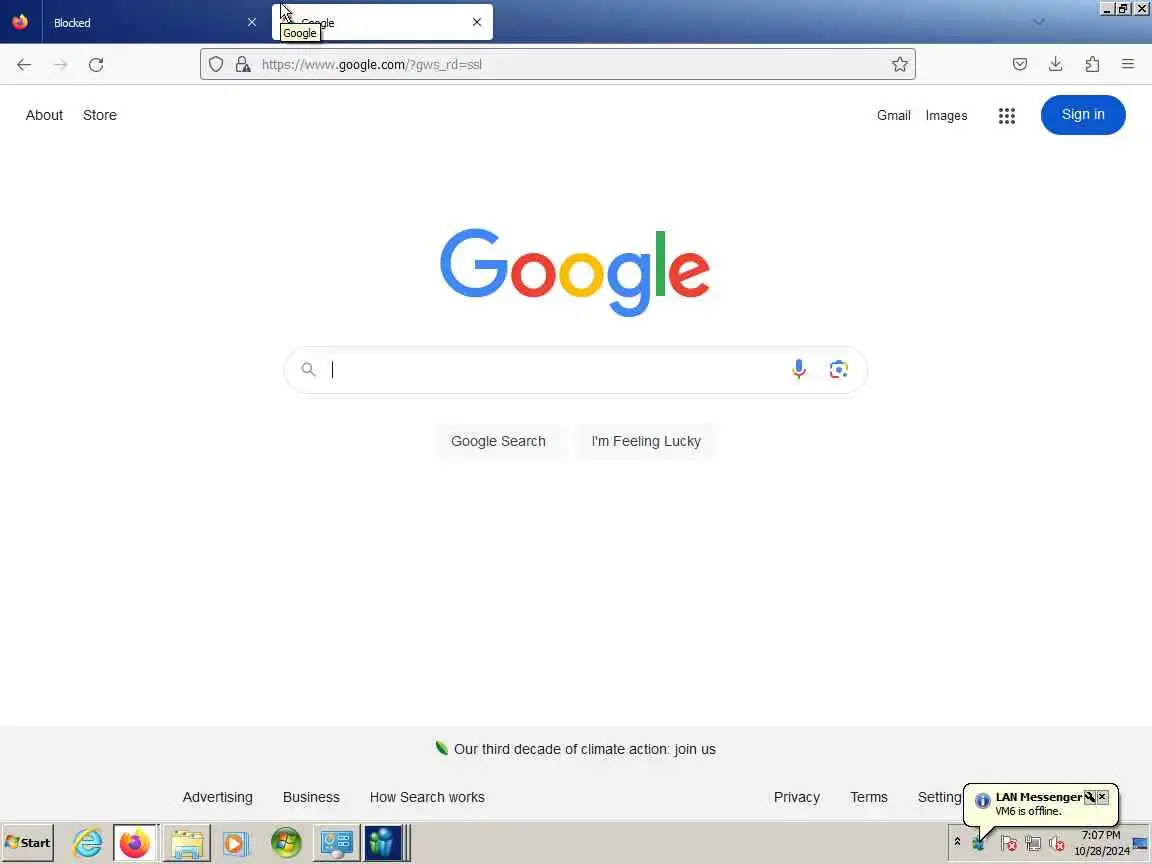Open the Firefox hamburger application menu
The height and width of the screenshot is (864, 1152).
coord(1128,65)
